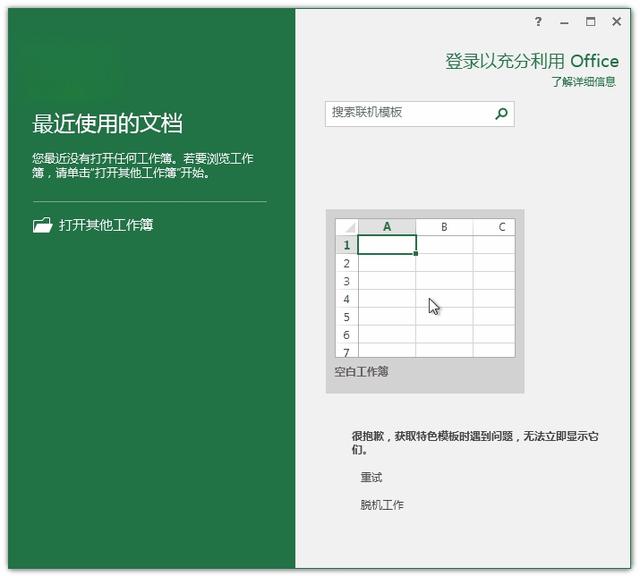Click the 搜索联机模板 search box
The width and height of the screenshot is (640, 576).
410,113
